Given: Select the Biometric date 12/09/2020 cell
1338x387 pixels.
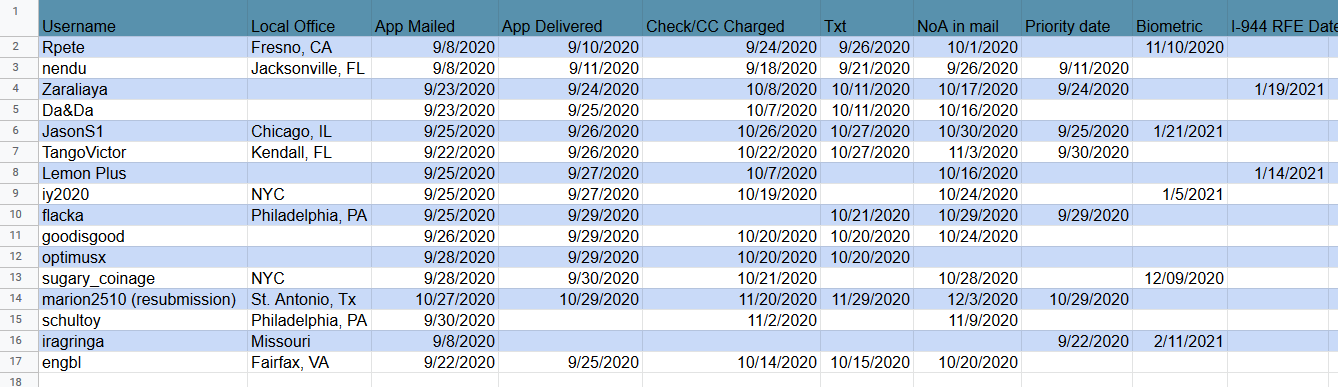Looking at the screenshot, I should pos(1180,278).
